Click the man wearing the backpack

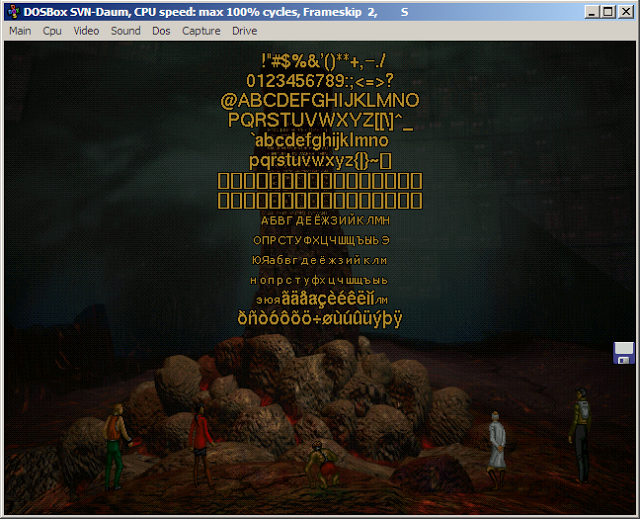click(581, 435)
